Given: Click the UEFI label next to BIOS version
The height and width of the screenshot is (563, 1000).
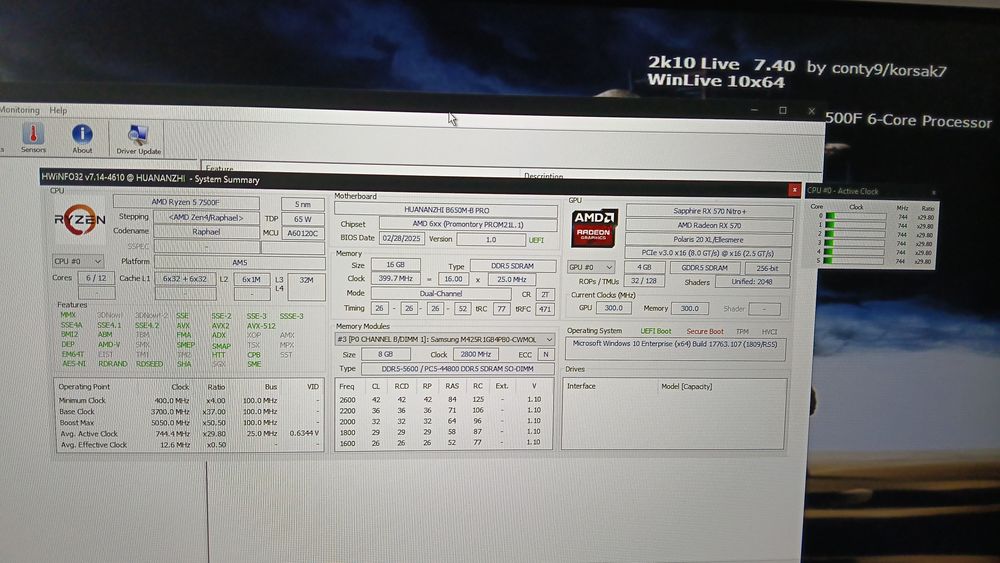Looking at the screenshot, I should click(536, 240).
